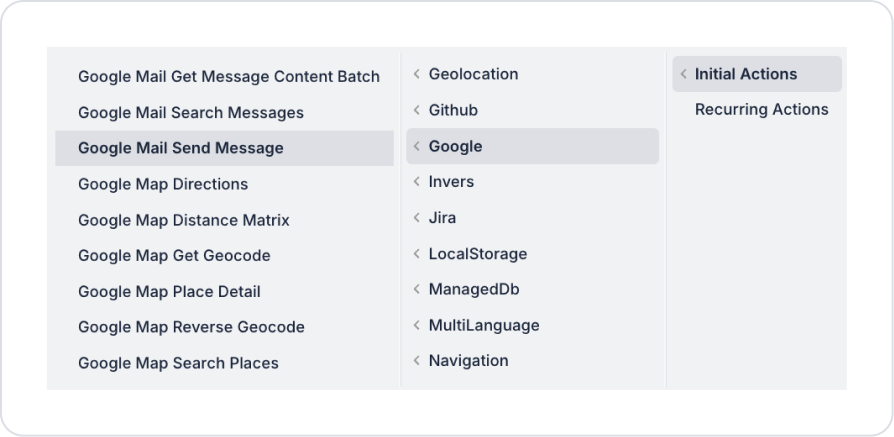
Task: Click the Navigation chevron arrow
Action: click(x=417, y=361)
